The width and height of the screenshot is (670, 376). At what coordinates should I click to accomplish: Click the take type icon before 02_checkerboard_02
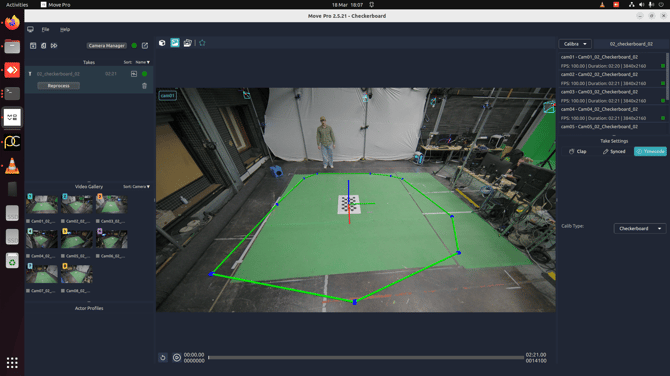(x=30, y=74)
